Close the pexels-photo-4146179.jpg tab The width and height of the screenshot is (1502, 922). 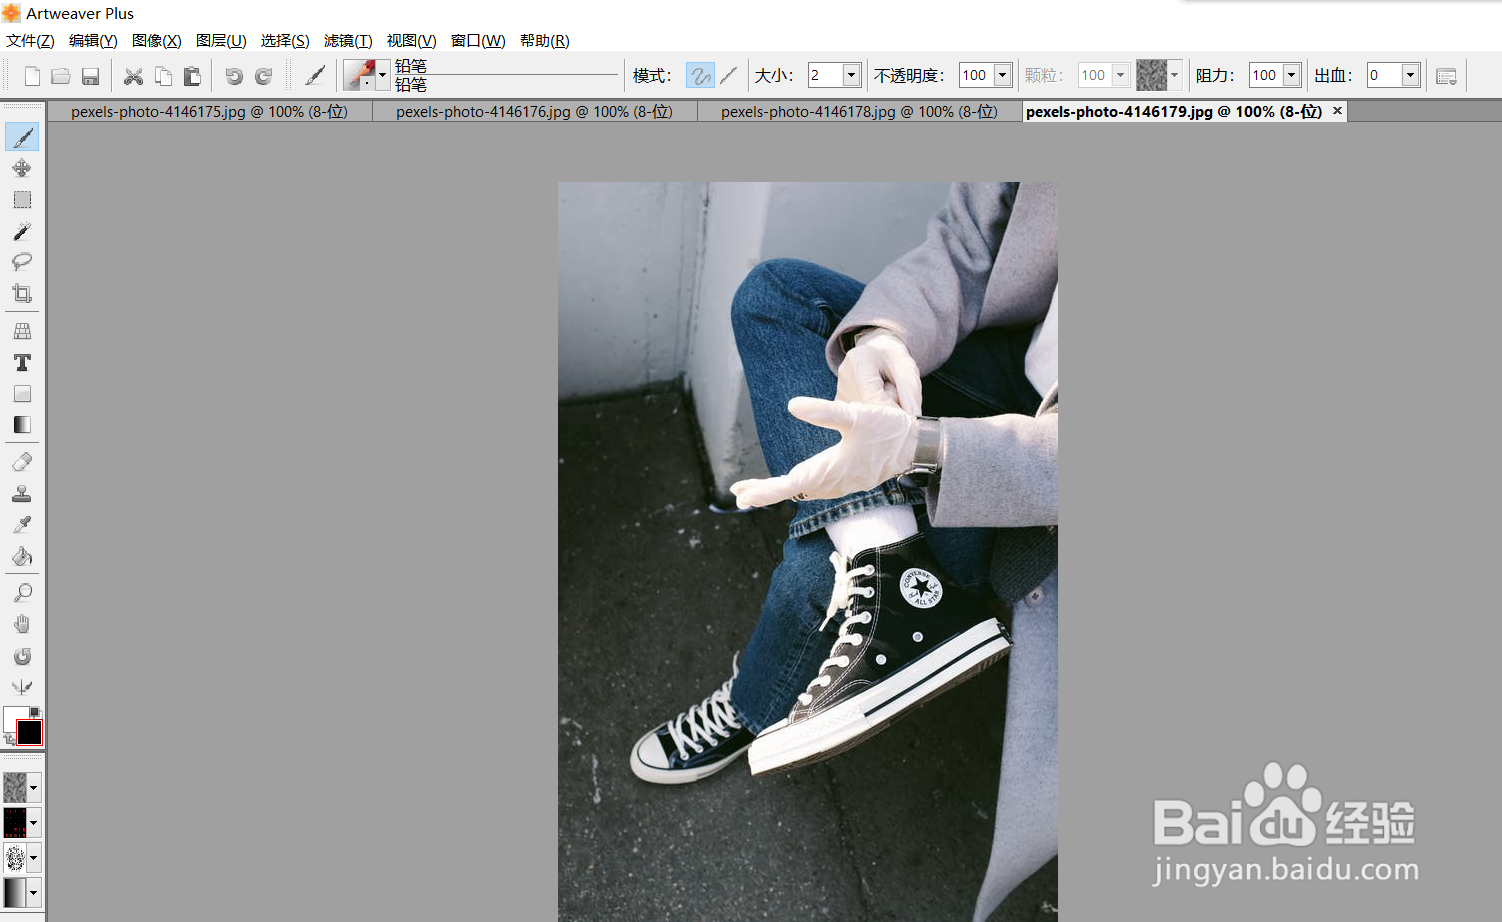click(1337, 111)
